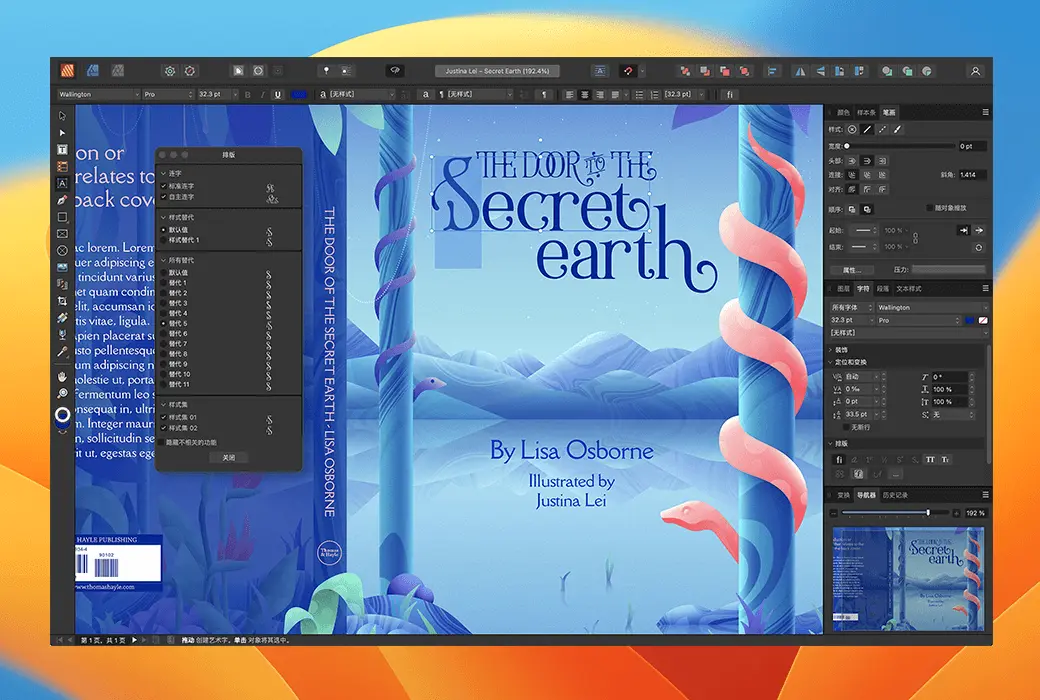The image size is (1040, 700).
Task: Click the Flip Vertical toolbar icon
Action: (820, 71)
